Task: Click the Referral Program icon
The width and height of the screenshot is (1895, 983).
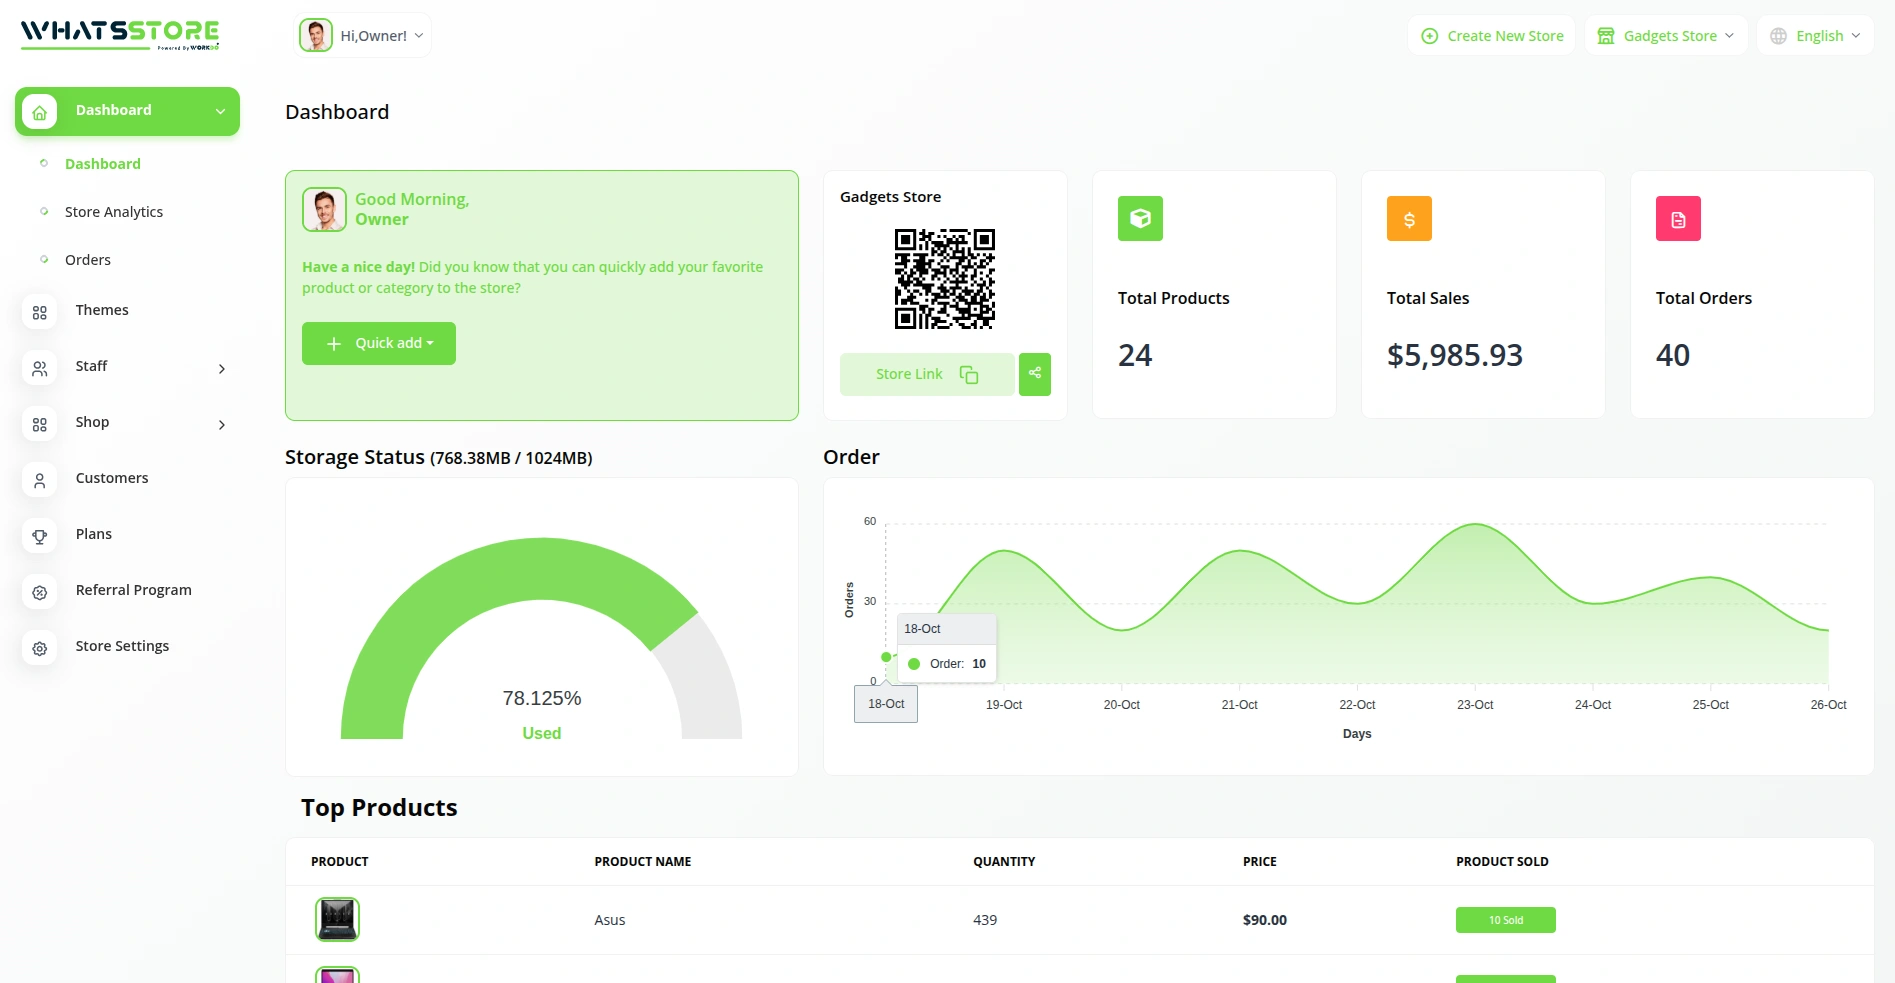Action: click(40, 592)
